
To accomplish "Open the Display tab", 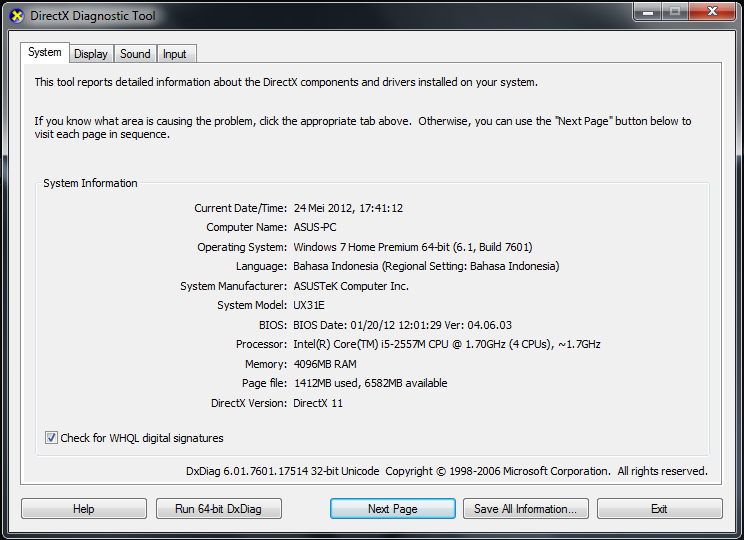I will coord(91,54).
